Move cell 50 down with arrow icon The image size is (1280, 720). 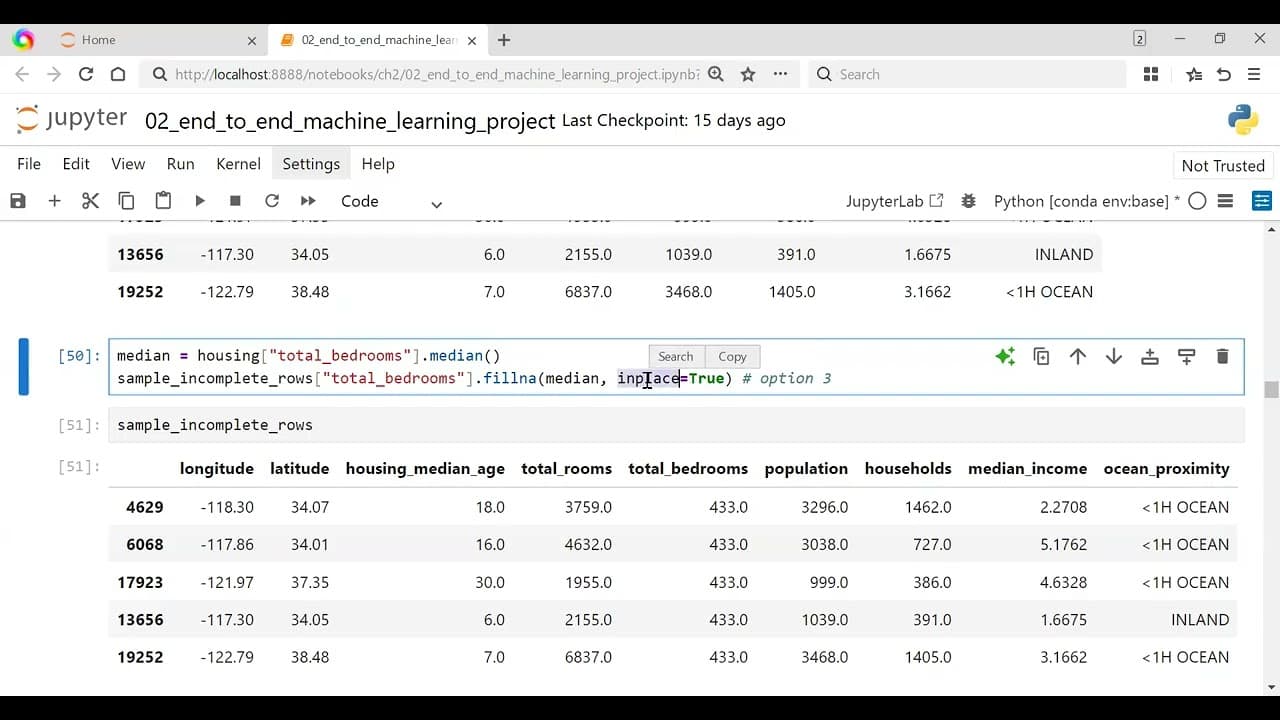tap(1114, 356)
